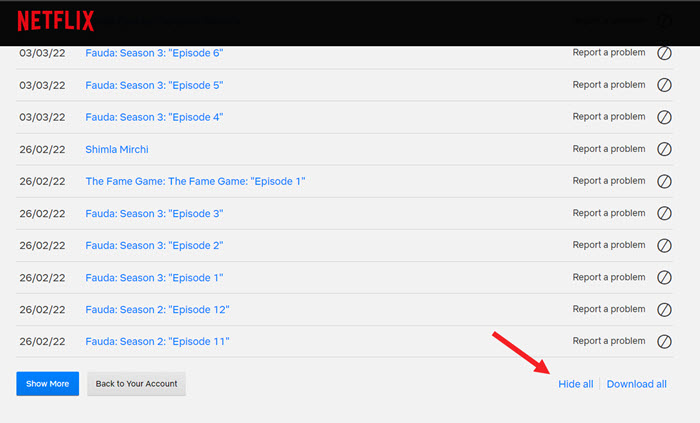Open the Shimla Mirchi title link
The width and height of the screenshot is (700, 423).
click(x=117, y=149)
